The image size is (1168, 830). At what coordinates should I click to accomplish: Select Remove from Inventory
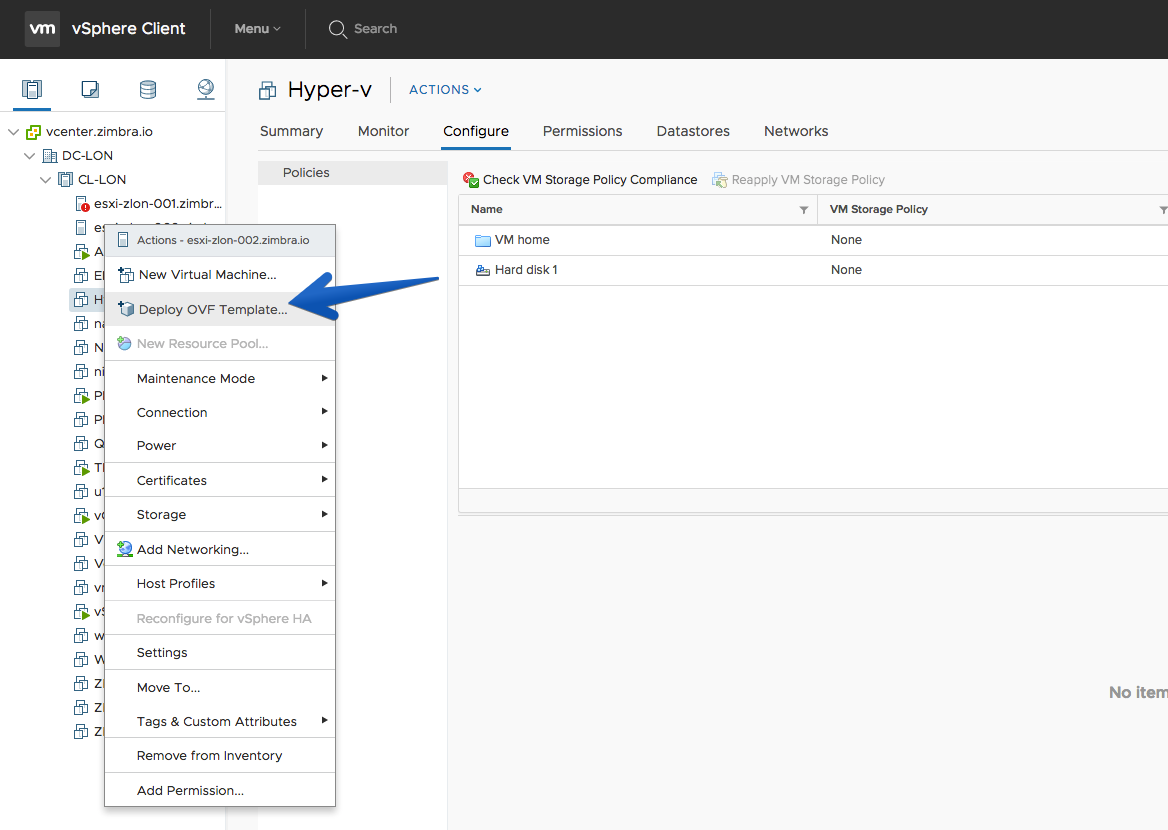coord(220,755)
